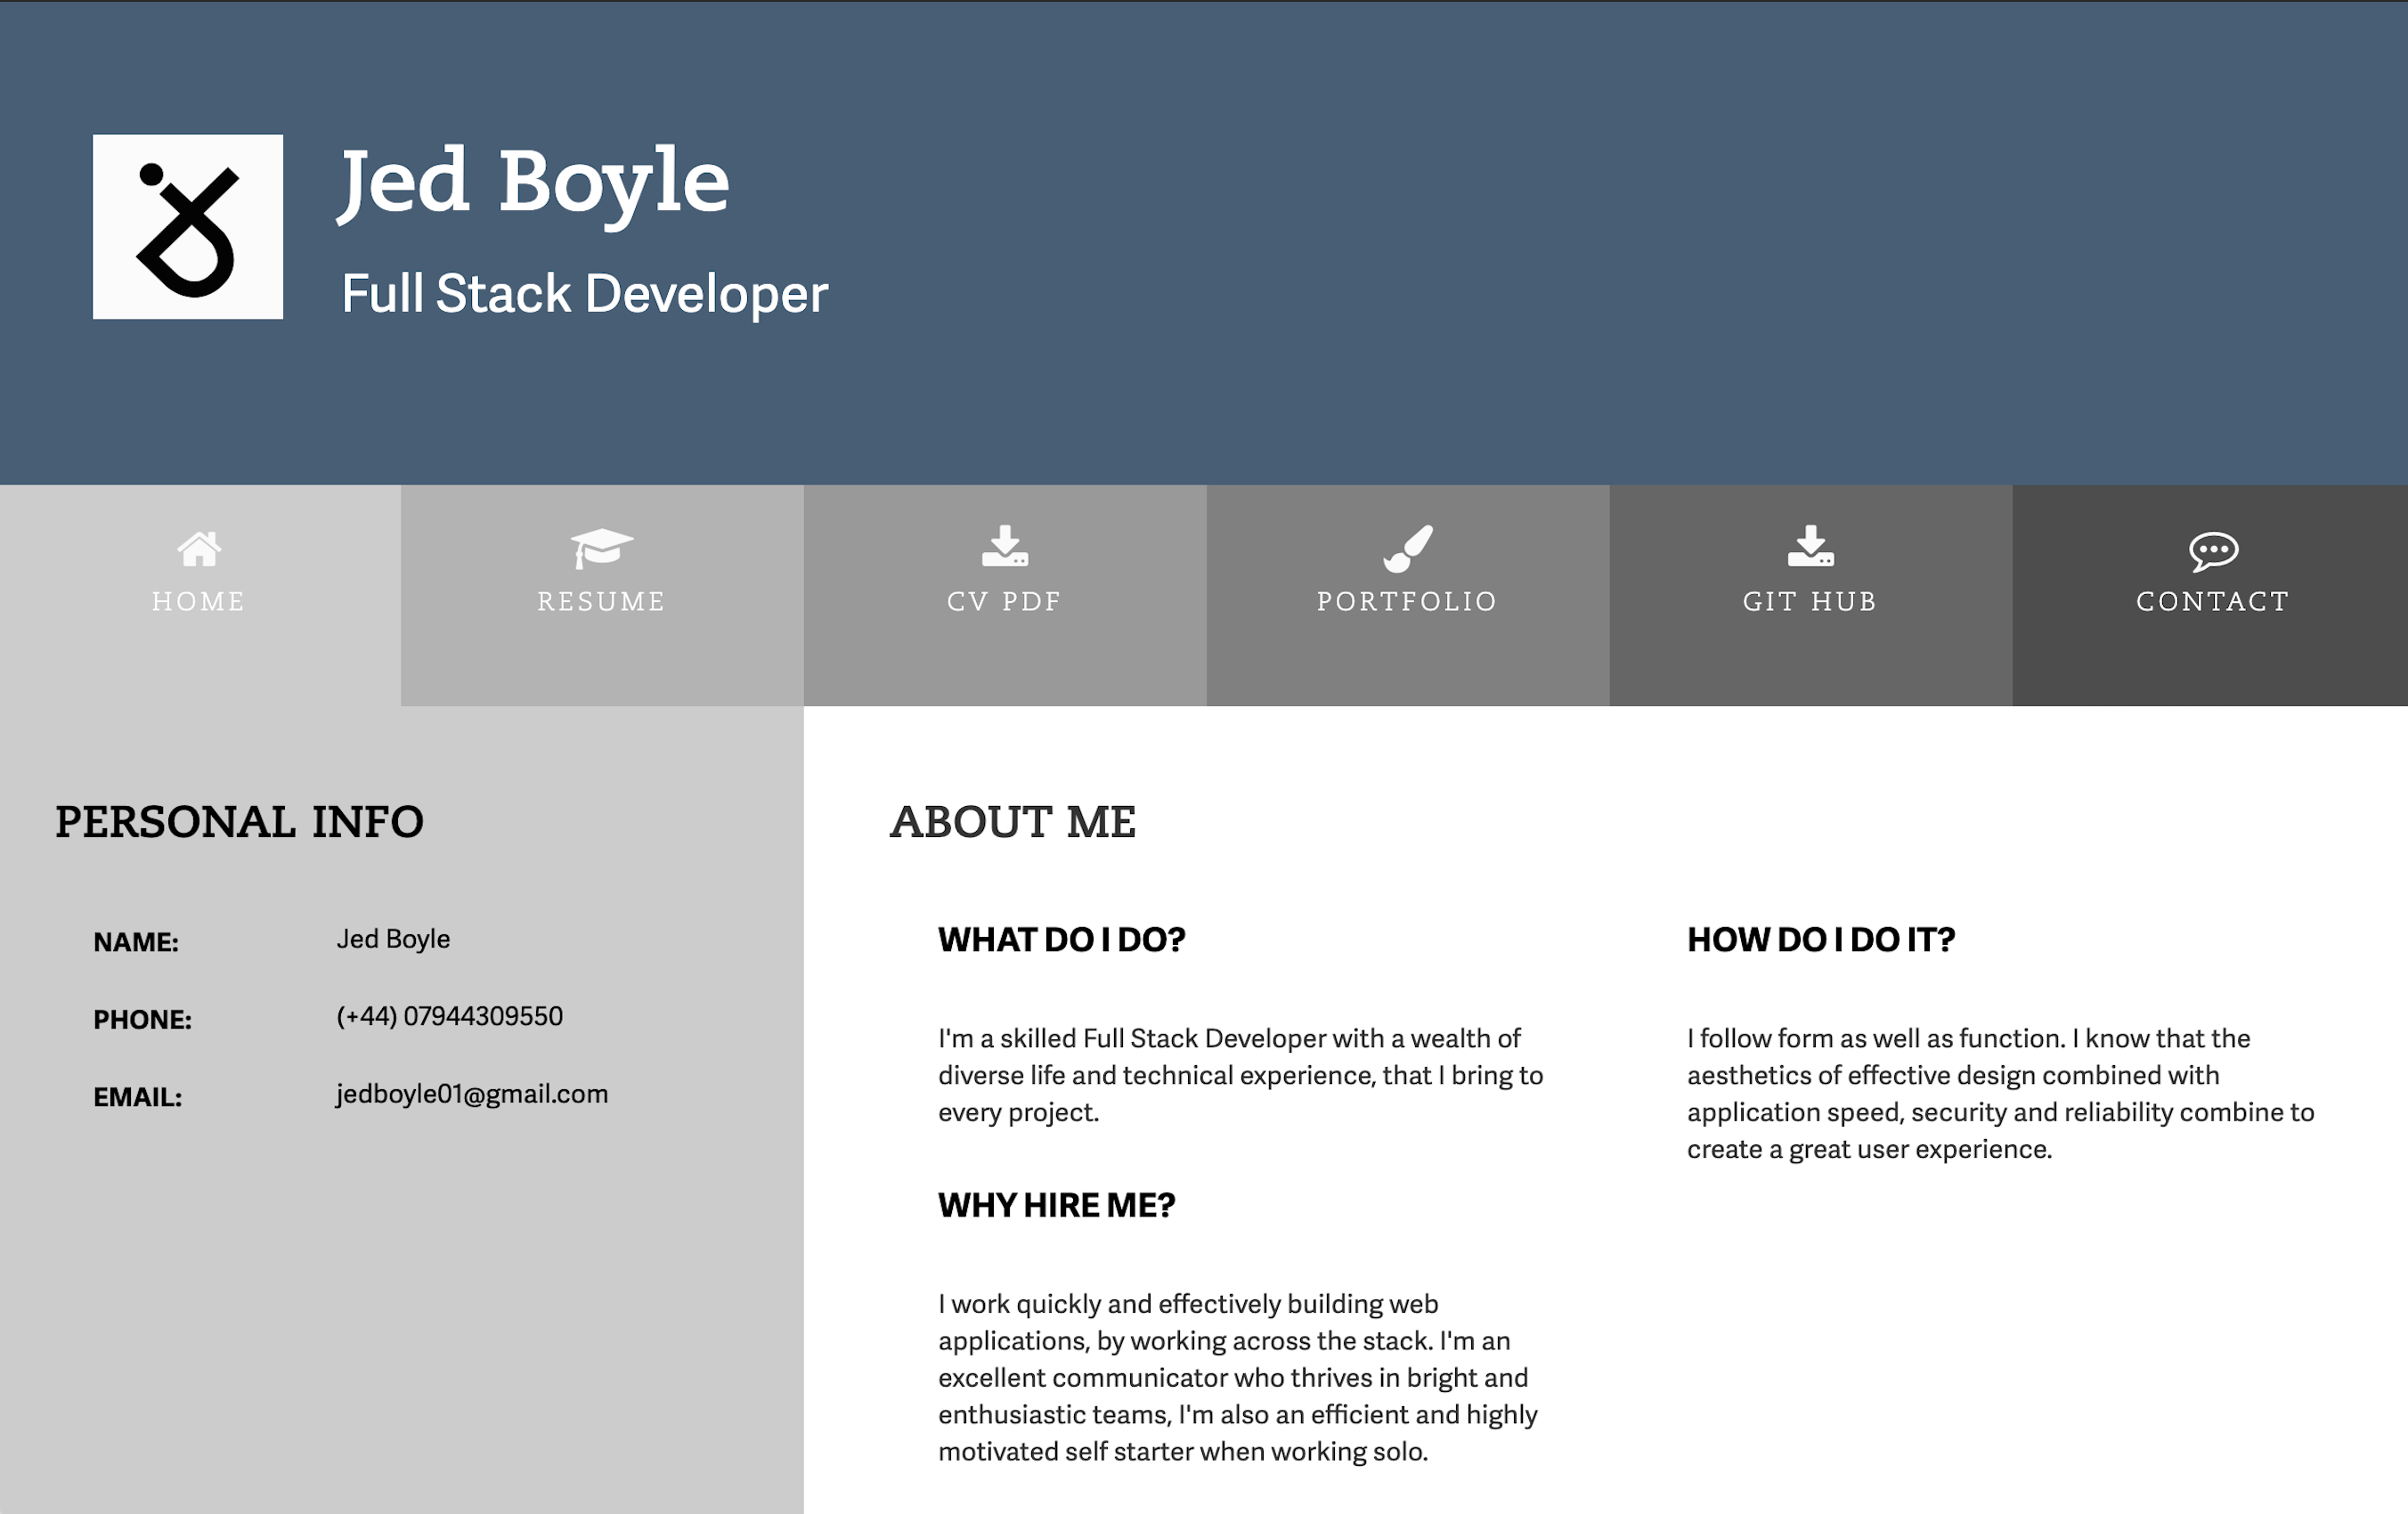
Task: Click the PERSONAL INFO heading
Action: tap(240, 822)
